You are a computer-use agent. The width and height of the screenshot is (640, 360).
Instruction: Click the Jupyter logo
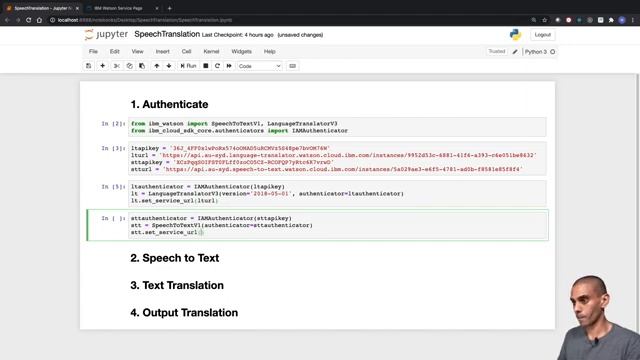click(106, 35)
